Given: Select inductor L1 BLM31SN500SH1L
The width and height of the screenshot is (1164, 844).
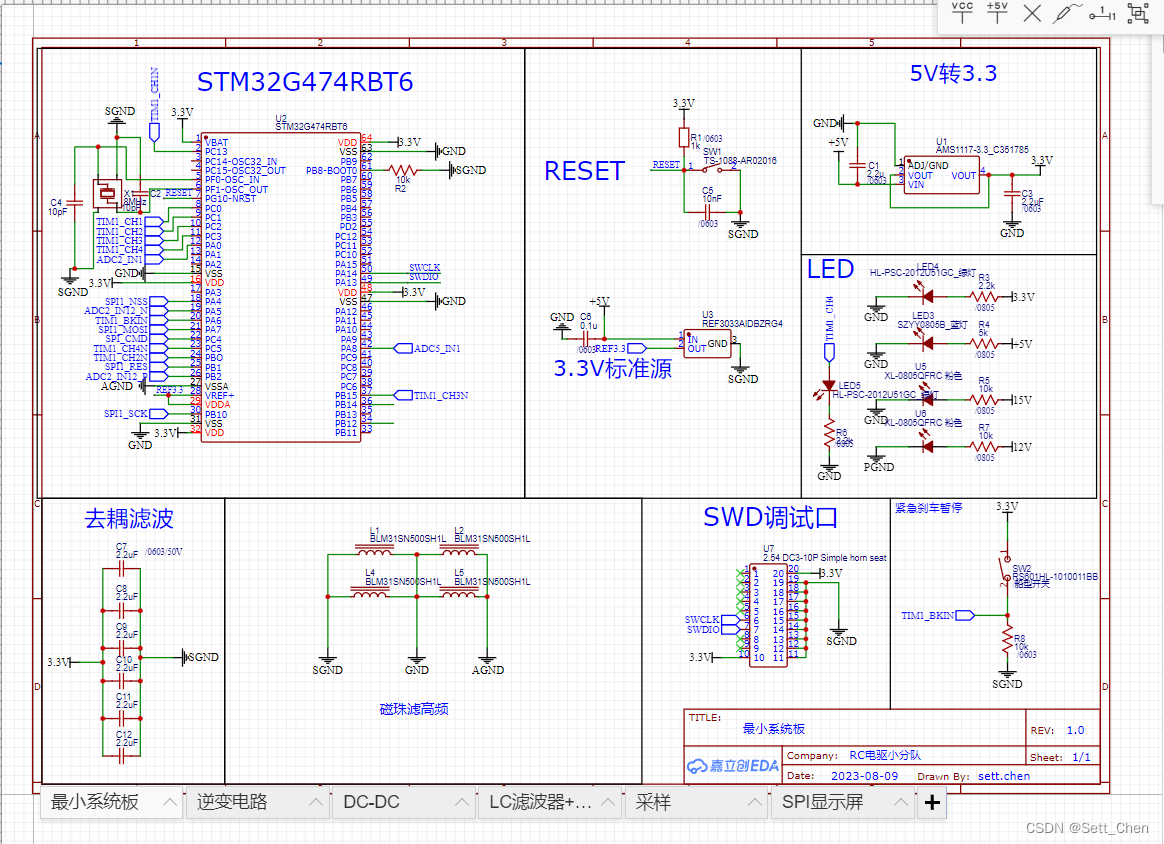Looking at the screenshot, I should coord(374,552).
